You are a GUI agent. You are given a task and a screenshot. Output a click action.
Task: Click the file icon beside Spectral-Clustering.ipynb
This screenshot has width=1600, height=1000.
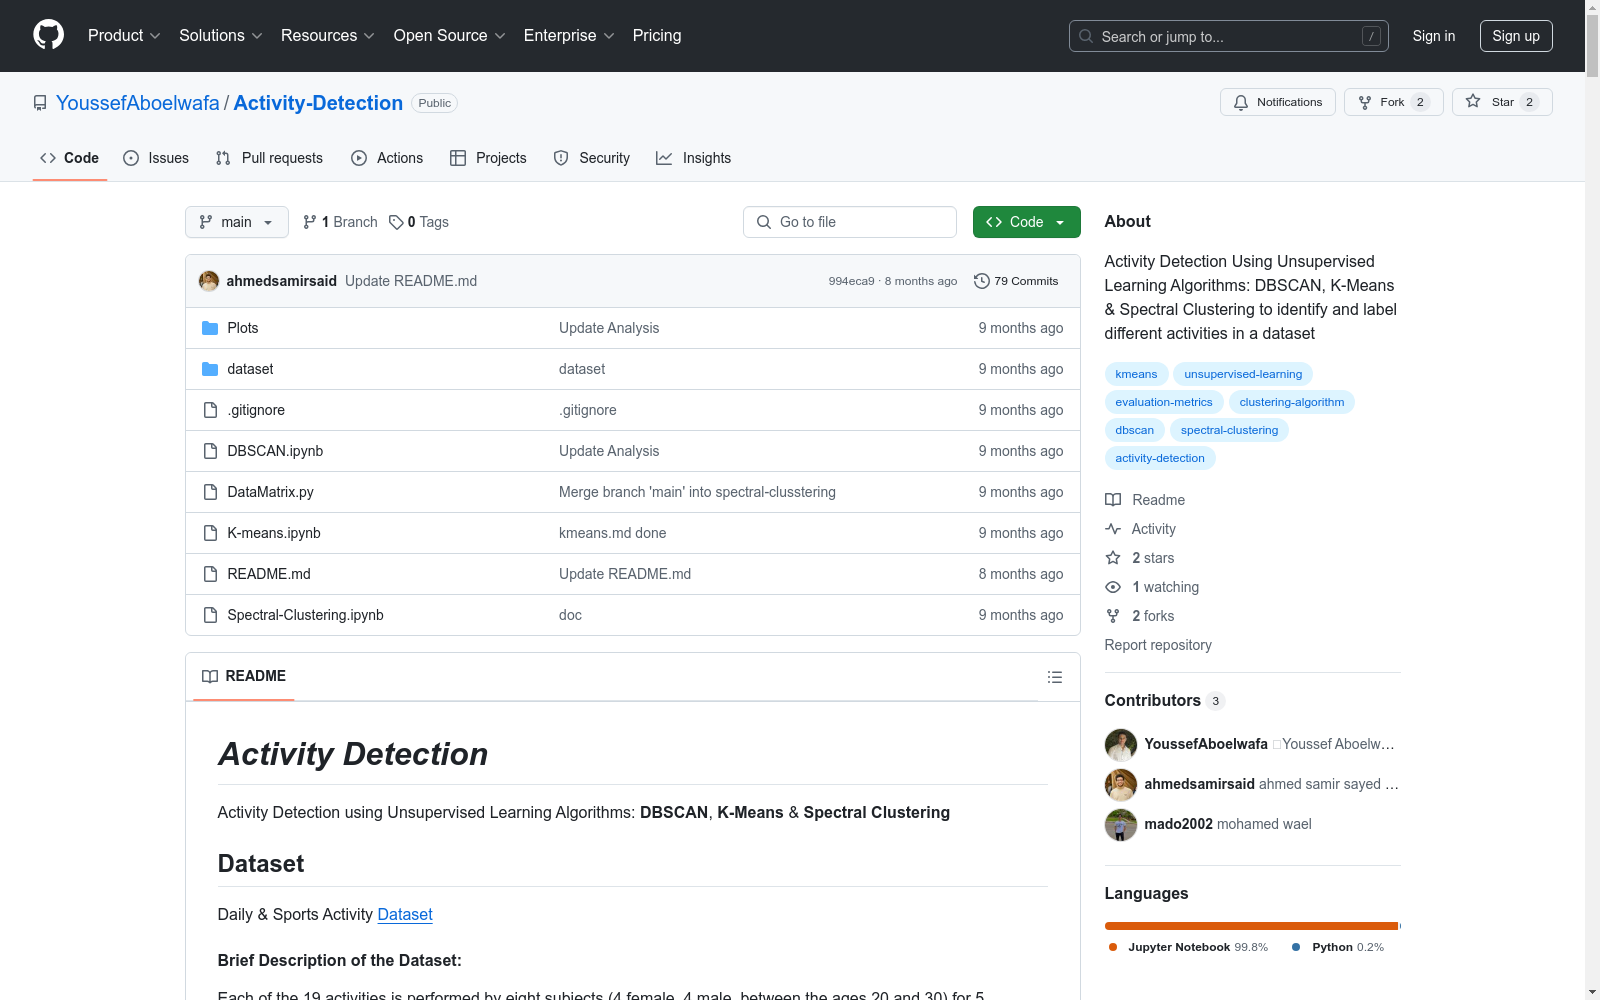point(210,615)
